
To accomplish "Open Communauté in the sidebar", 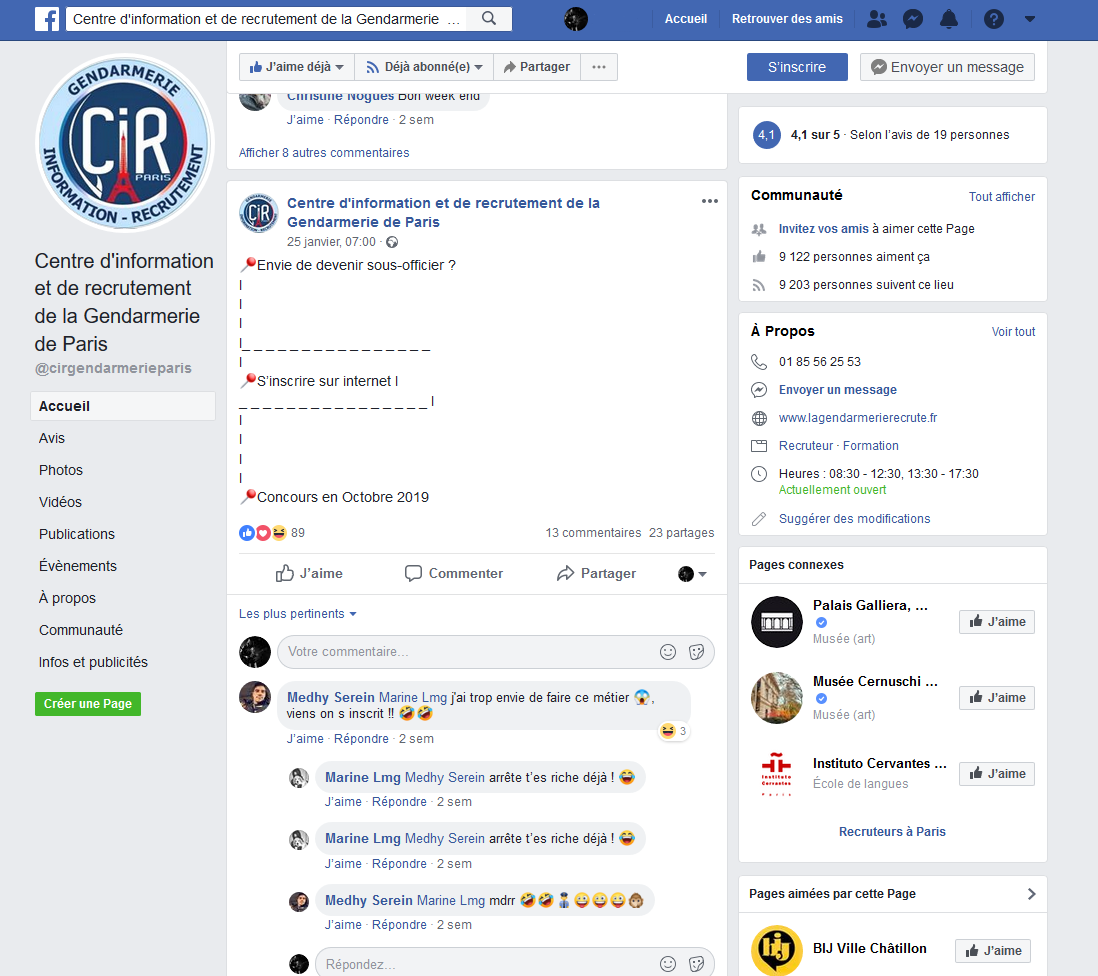I will tap(81, 630).
